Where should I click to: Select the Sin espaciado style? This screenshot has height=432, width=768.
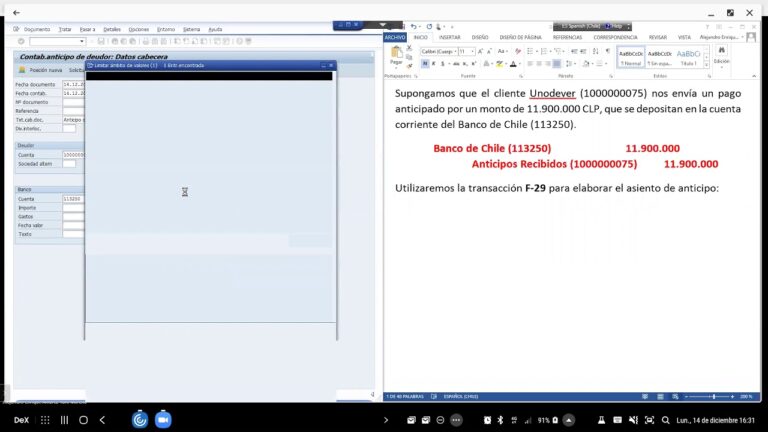tap(659, 57)
